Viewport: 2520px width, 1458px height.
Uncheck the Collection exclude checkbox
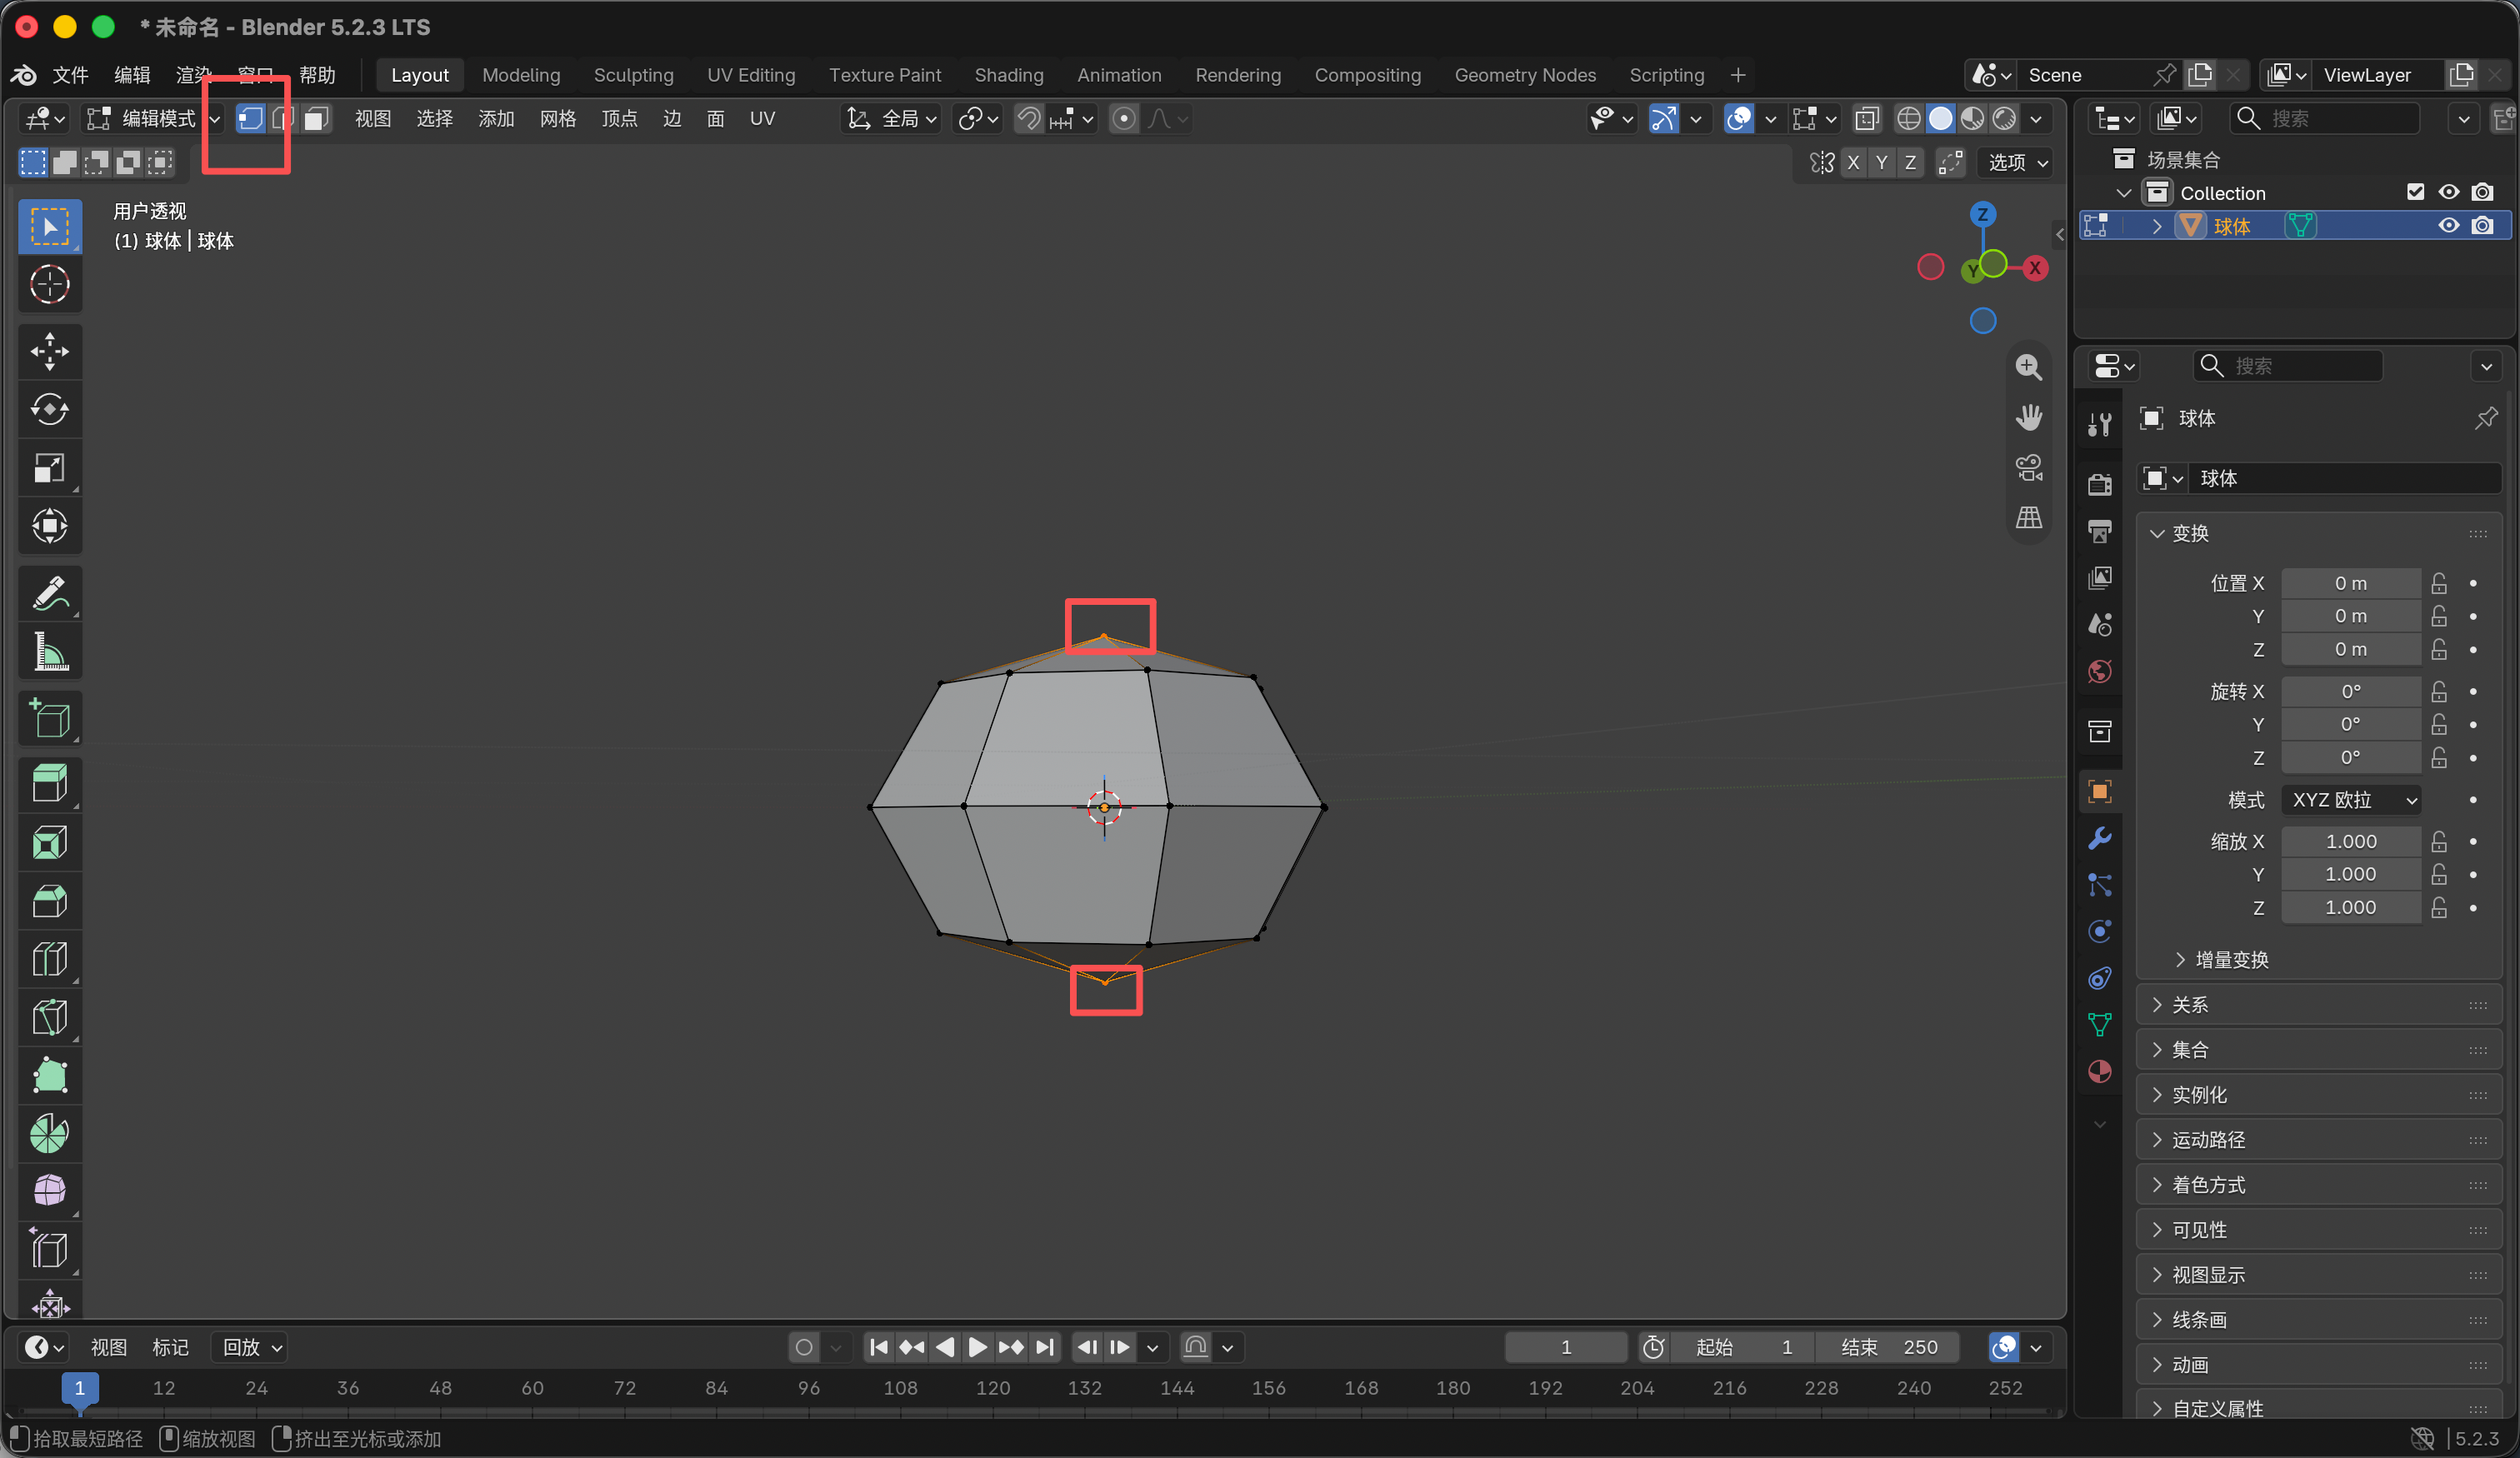pos(2415,192)
